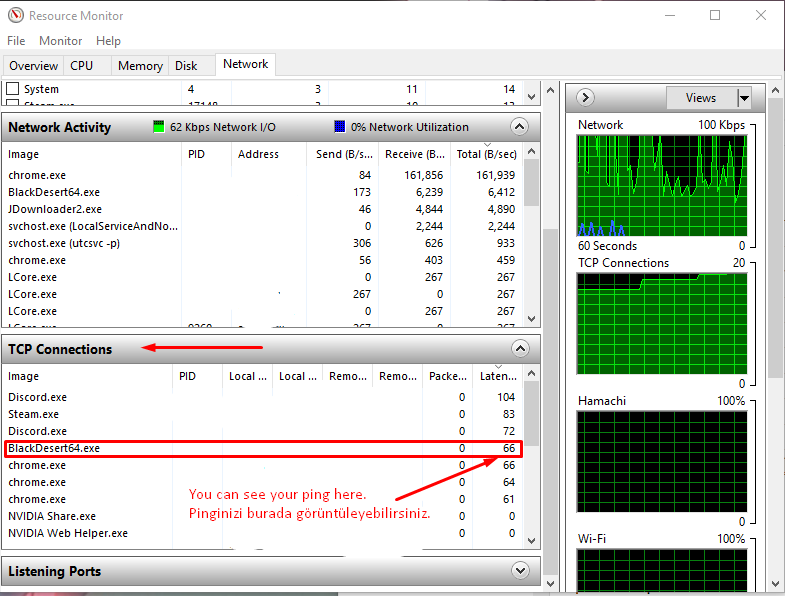Viewport: 785px width, 596px height.
Task: Sort TCP Connections by Image column
Action: pyautogui.click(x=88, y=376)
